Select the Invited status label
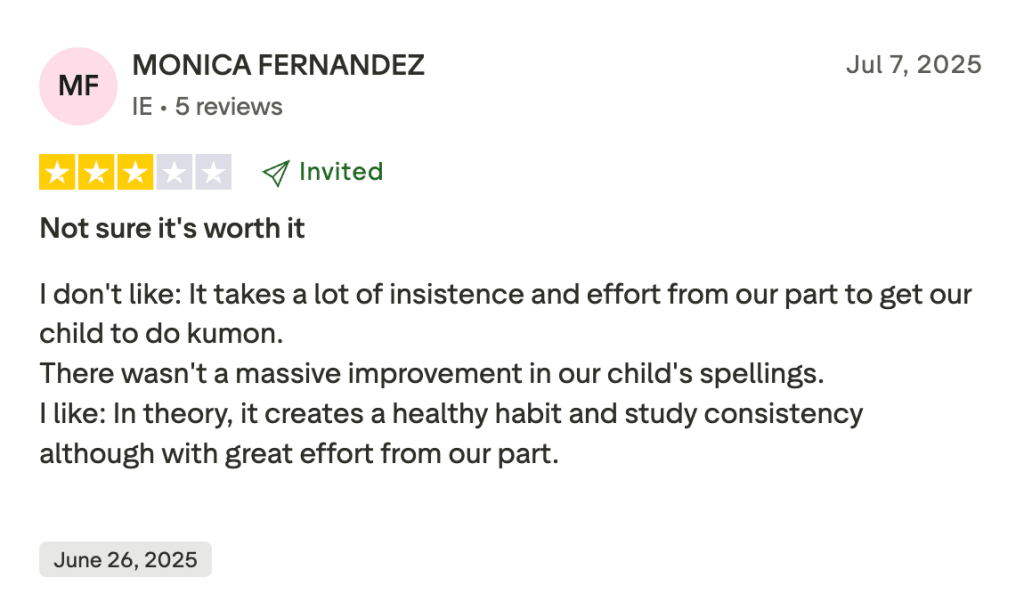Viewport: 1024px width, 602px height. tap(340, 171)
